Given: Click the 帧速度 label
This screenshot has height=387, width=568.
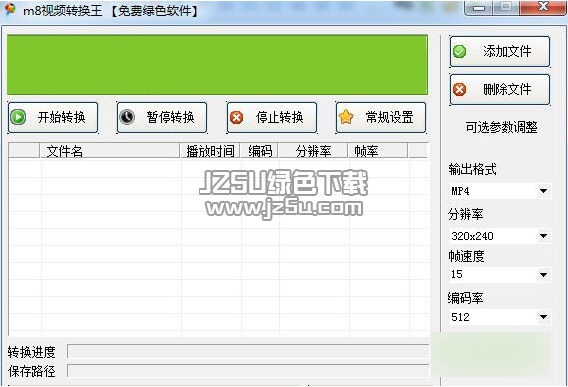Looking at the screenshot, I should tap(466, 256).
